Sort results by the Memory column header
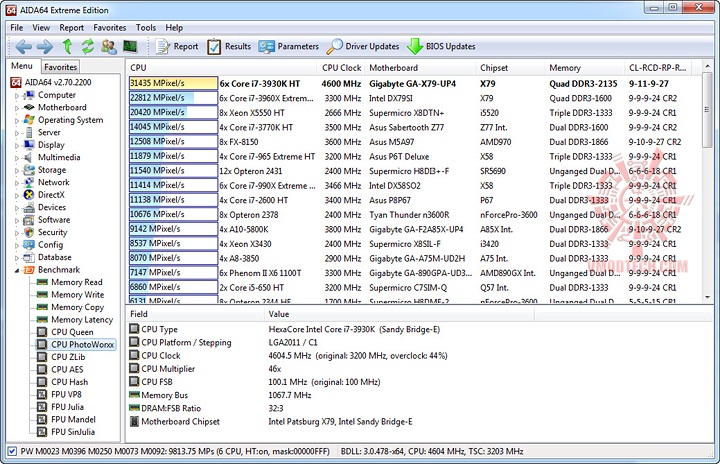Screen dimensions: 720x464 (x=585, y=68)
